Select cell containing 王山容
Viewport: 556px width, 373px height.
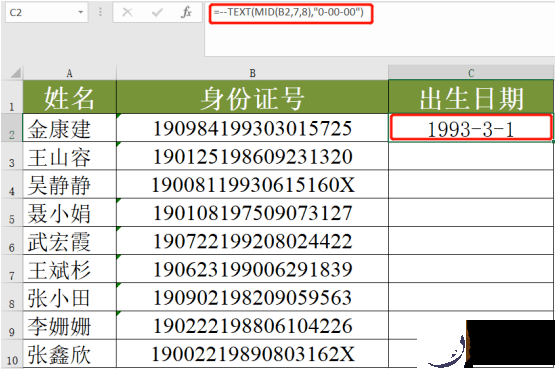70,156
